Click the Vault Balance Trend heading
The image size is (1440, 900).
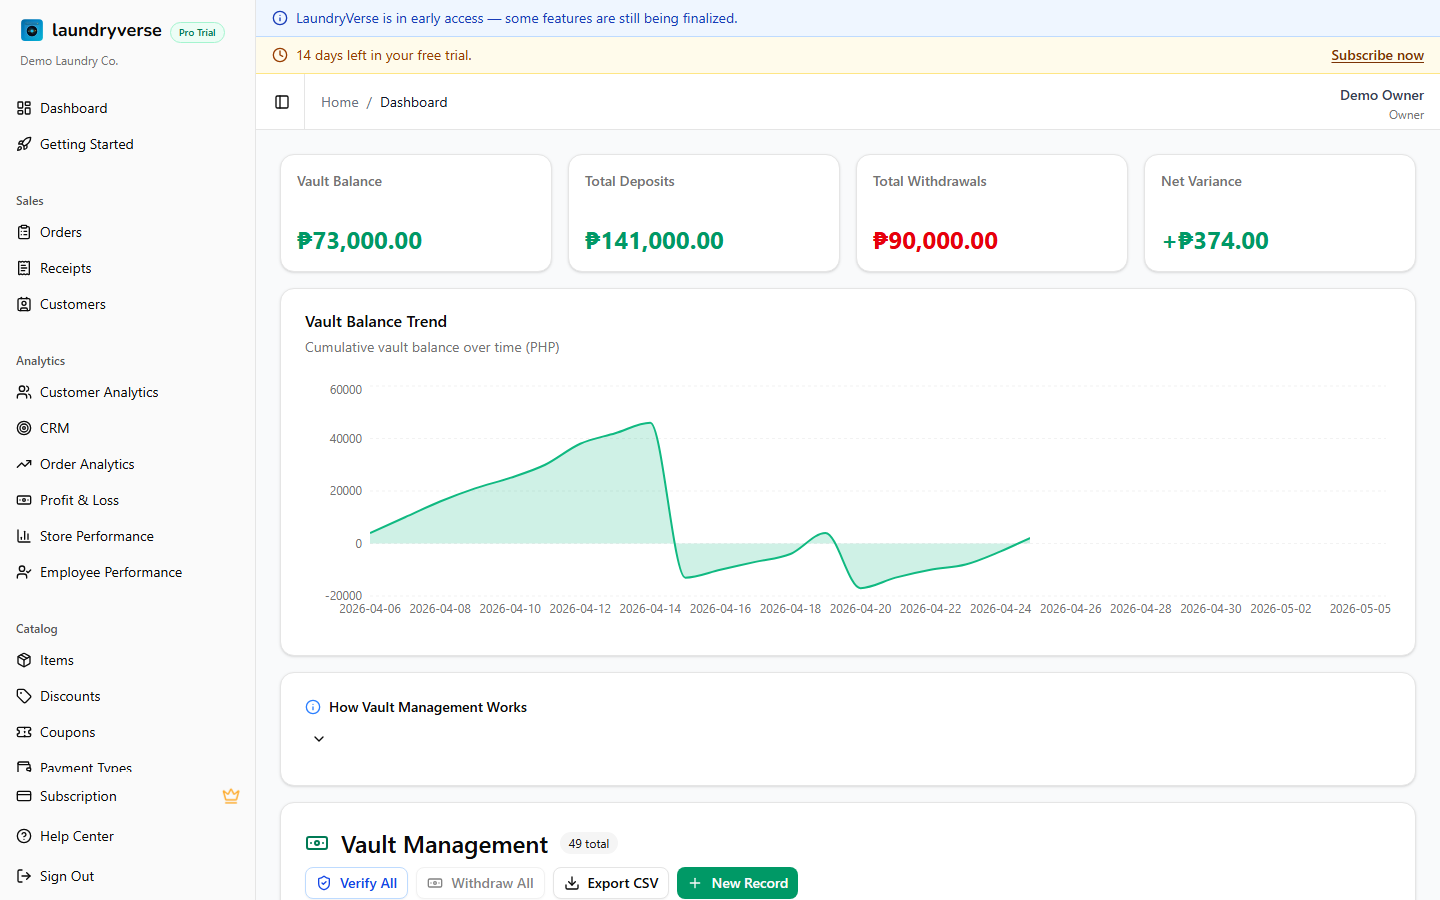(376, 321)
